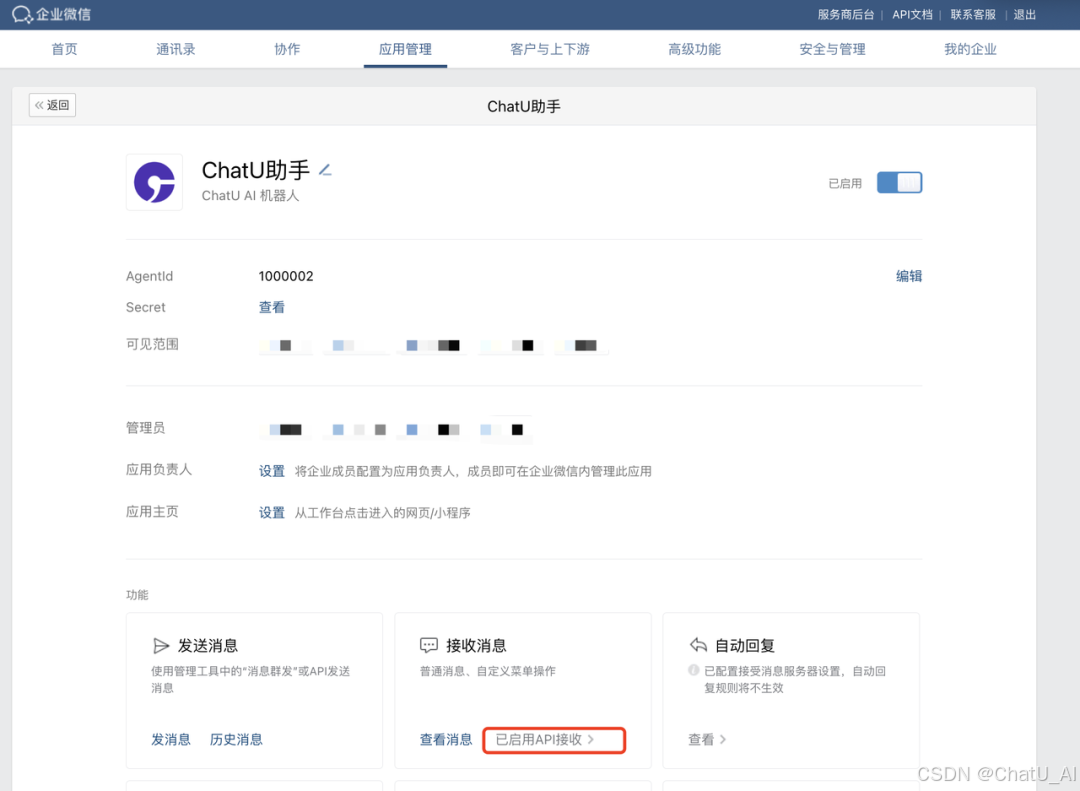The width and height of the screenshot is (1080, 791).
Task: Go back with the 返回 button
Action: pos(52,105)
